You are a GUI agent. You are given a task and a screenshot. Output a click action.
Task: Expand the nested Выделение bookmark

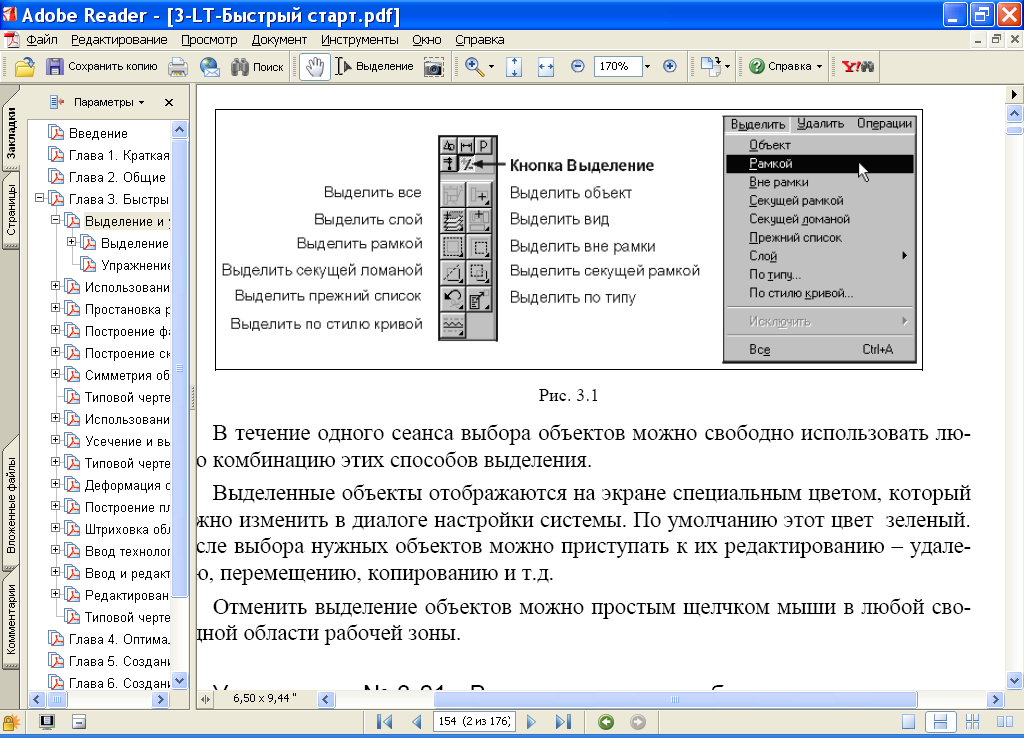click(x=72, y=242)
